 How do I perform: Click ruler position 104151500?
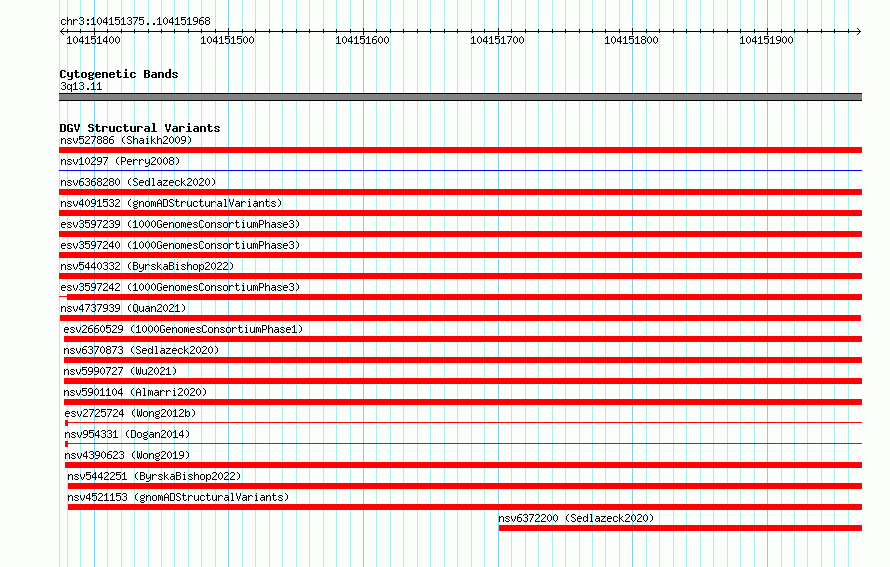[x=228, y=40]
